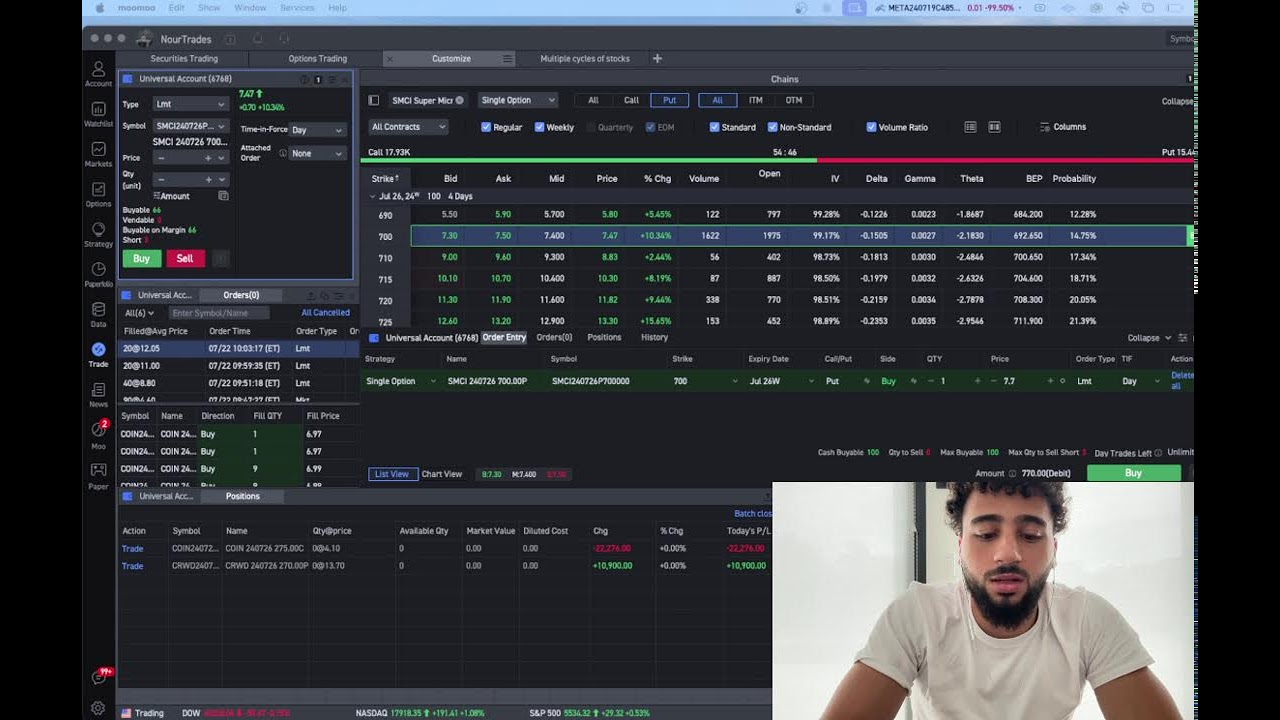This screenshot has height=720, width=1280.
Task: Uncheck the Regular contracts checkbox
Action: (486, 127)
